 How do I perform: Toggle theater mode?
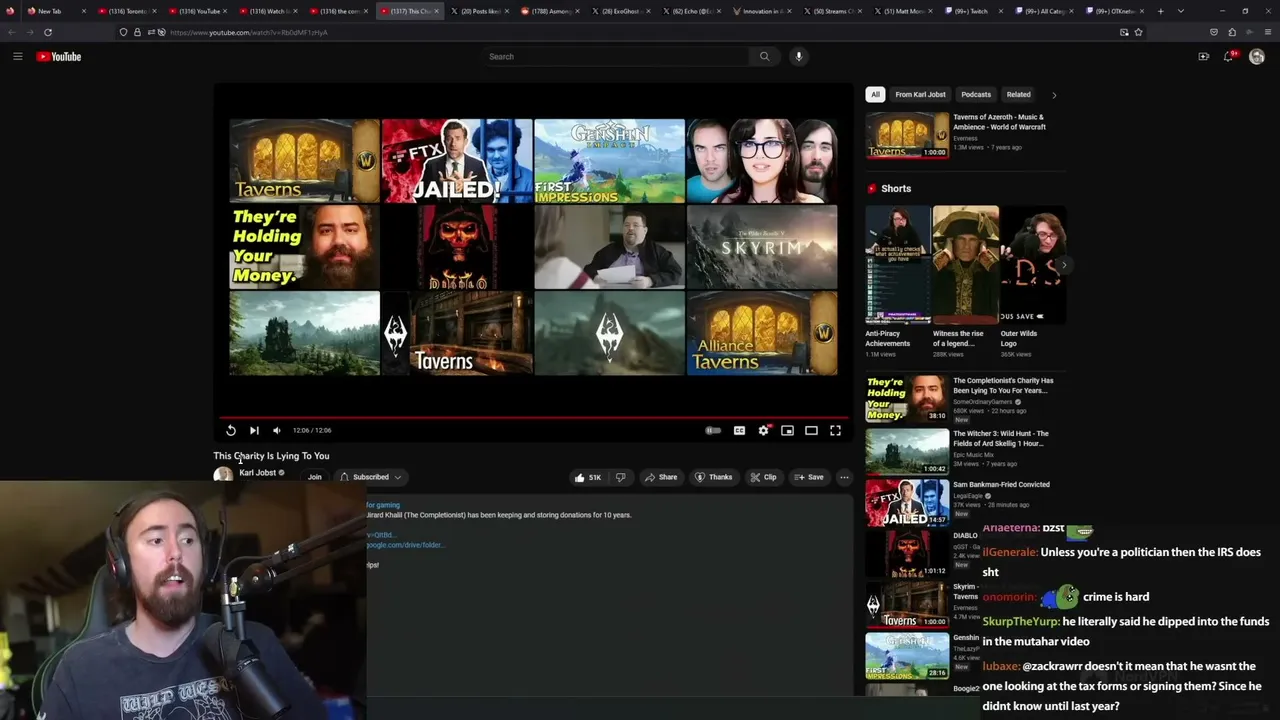pyautogui.click(x=812, y=430)
